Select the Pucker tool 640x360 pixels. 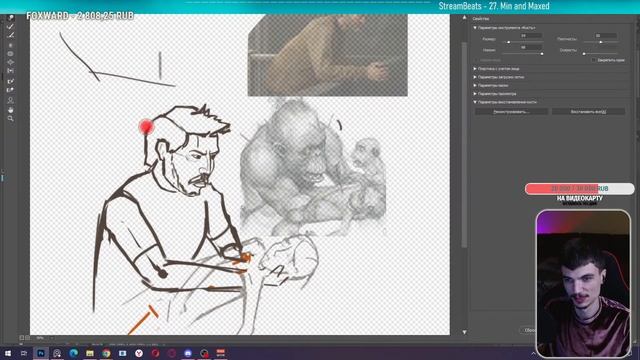[x=11, y=53]
